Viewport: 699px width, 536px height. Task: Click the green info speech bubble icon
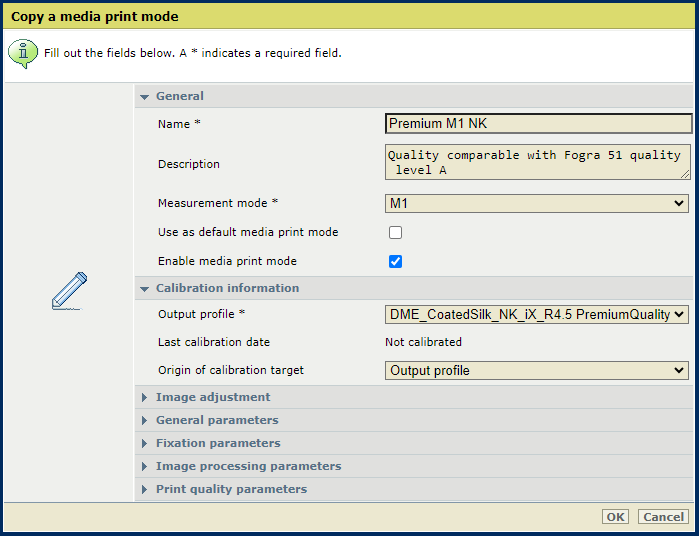pyautogui.click(x=23, y=54)
